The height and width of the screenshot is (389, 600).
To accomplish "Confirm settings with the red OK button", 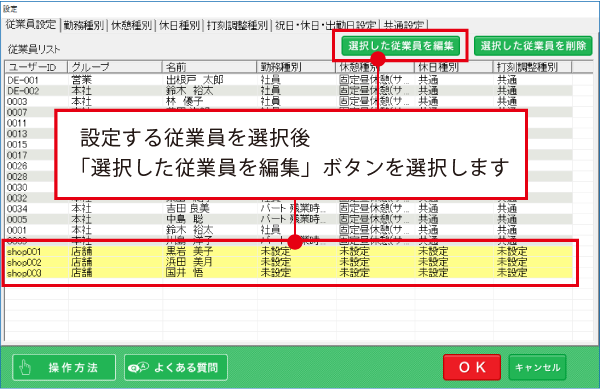I will 472,367.
